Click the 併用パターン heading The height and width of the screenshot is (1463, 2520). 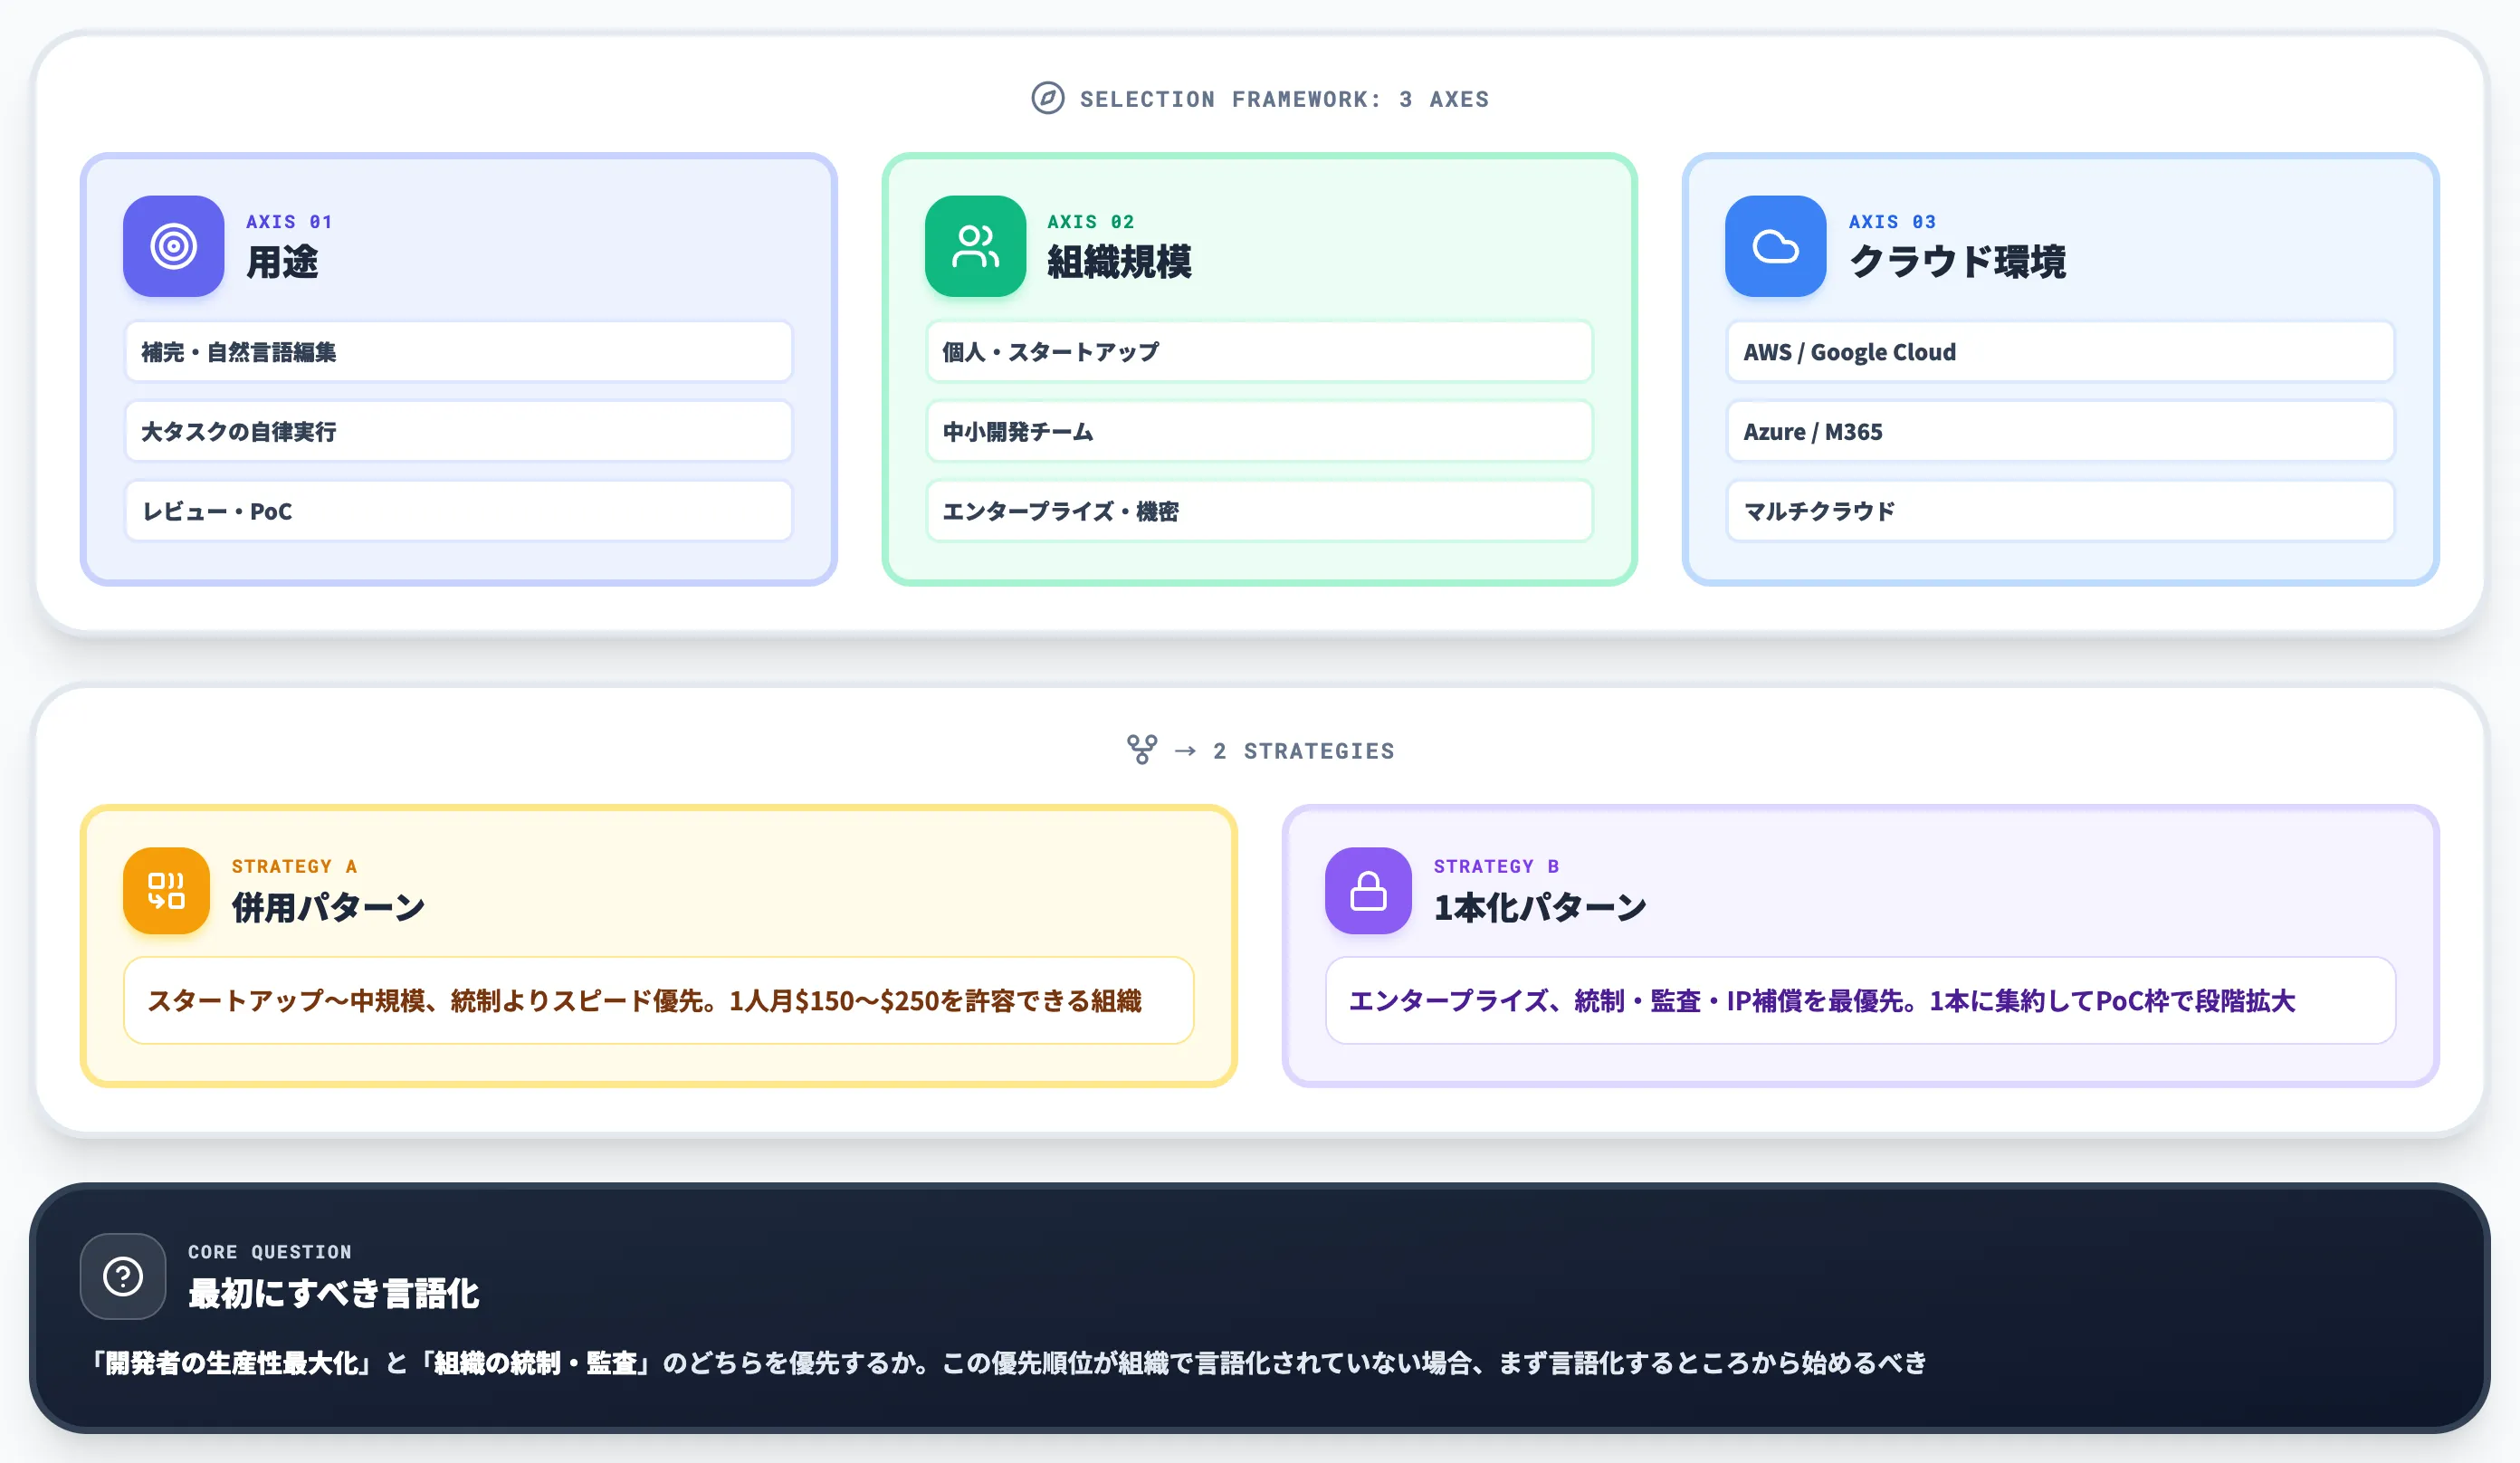[x=328, y=907]
